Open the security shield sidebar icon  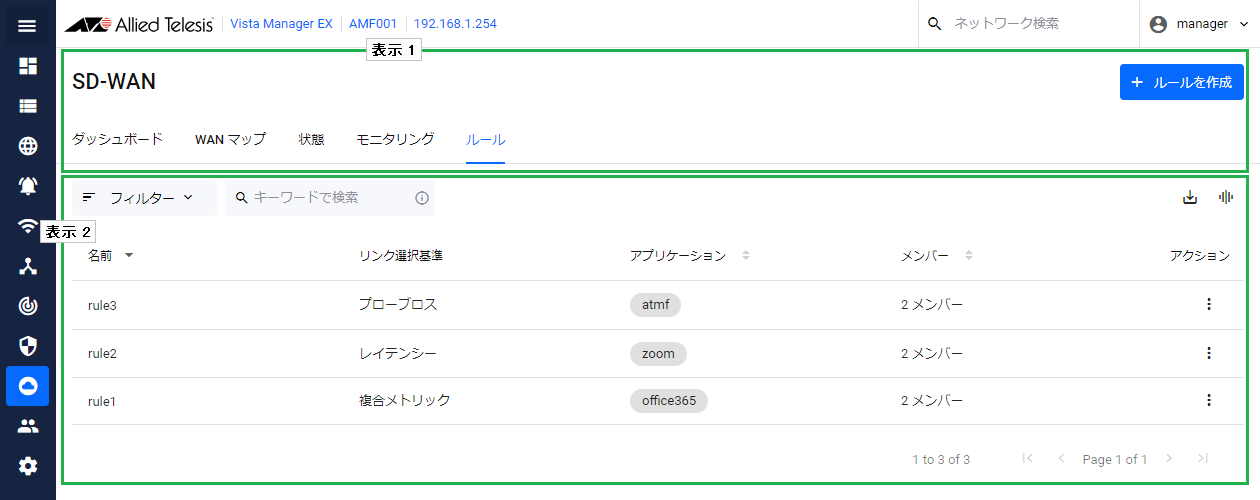point(28,346)
